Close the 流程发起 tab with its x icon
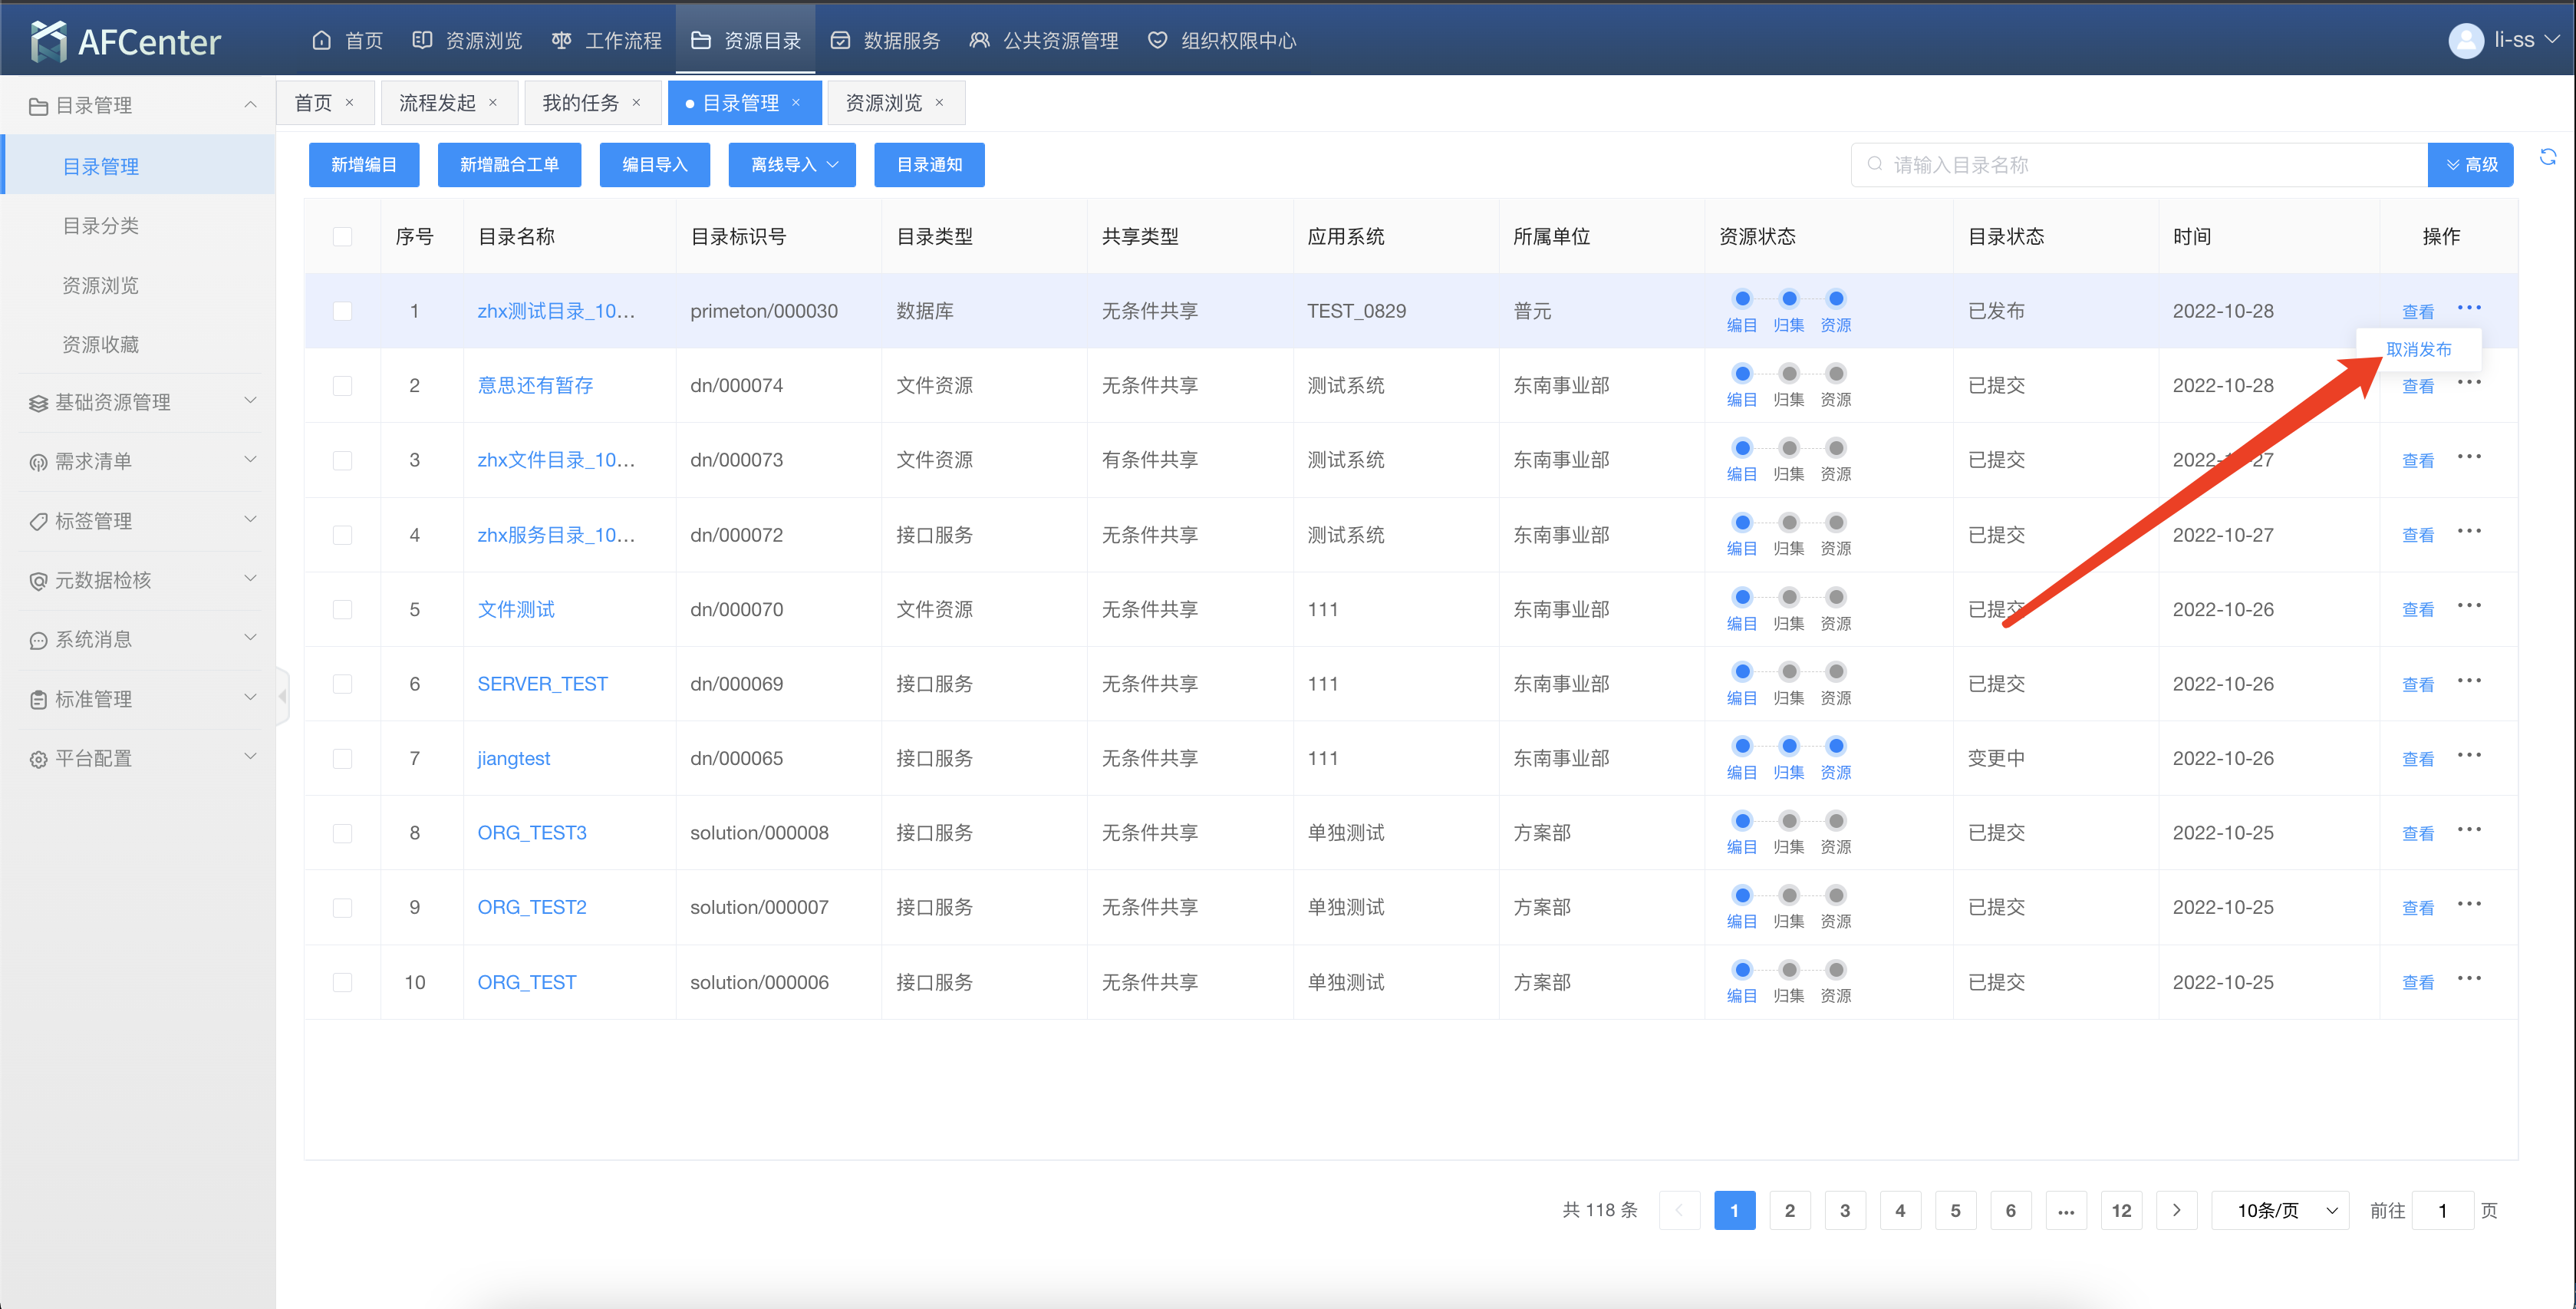 point(492,103)
